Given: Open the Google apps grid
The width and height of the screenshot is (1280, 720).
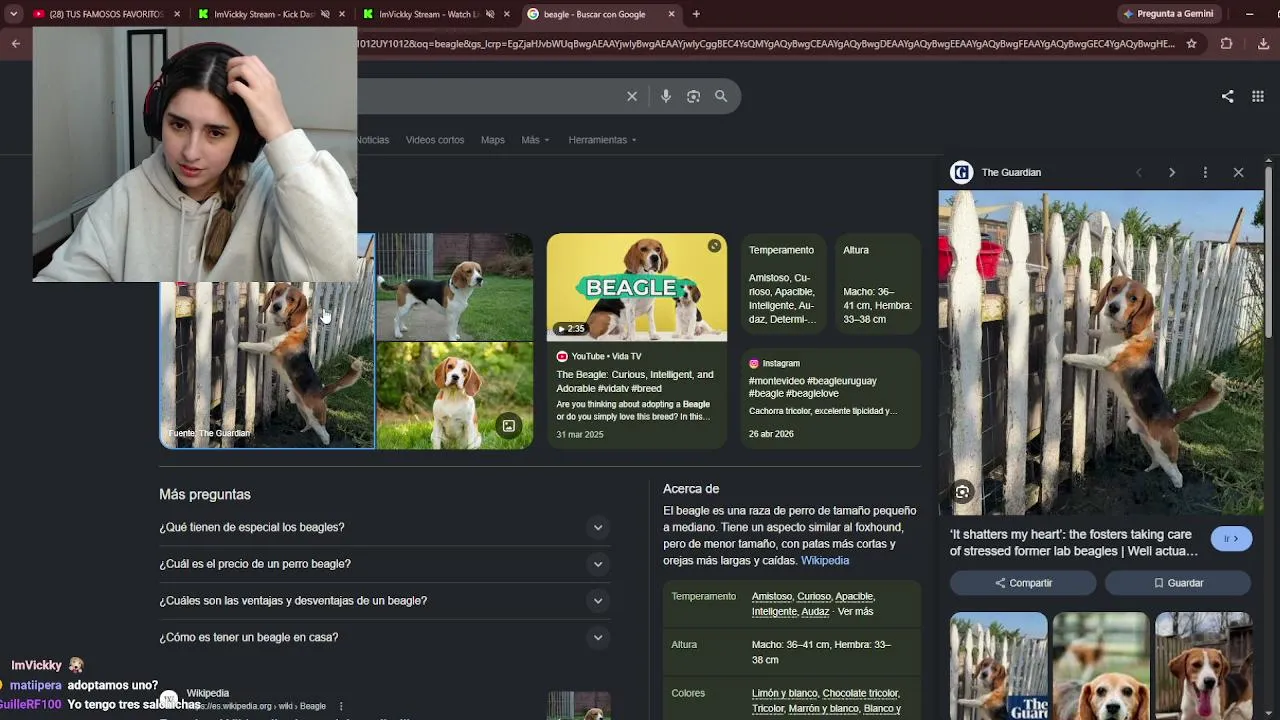Looking at the screenshot, I should pyautogui.click(x=1258, y=97).
